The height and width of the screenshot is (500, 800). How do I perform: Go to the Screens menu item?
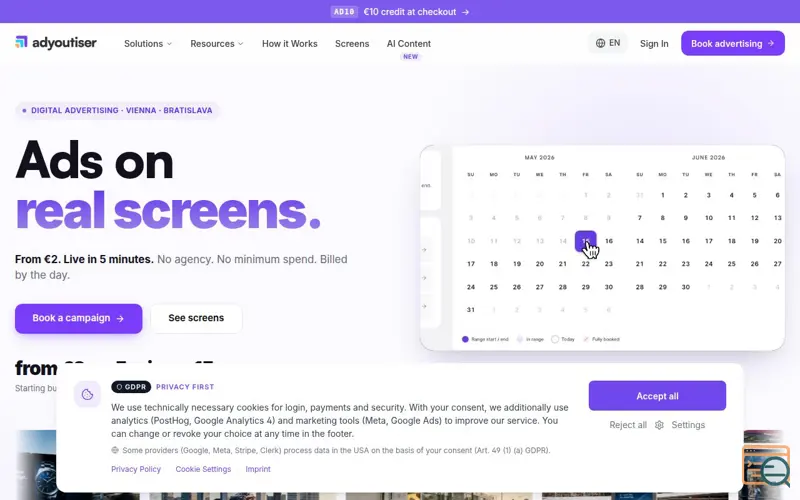point(352,44)
